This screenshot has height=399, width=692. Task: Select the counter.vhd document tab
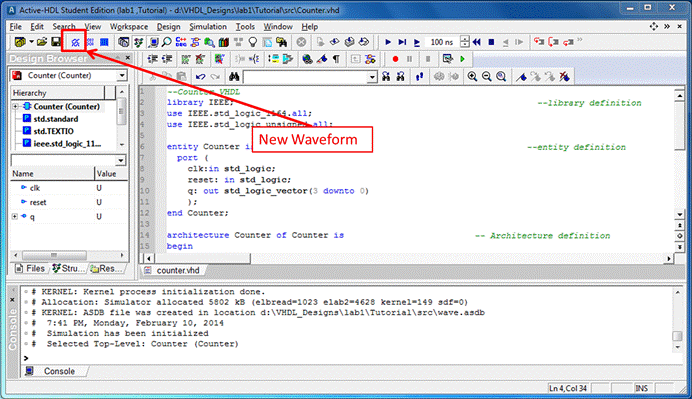pos(173,270)
